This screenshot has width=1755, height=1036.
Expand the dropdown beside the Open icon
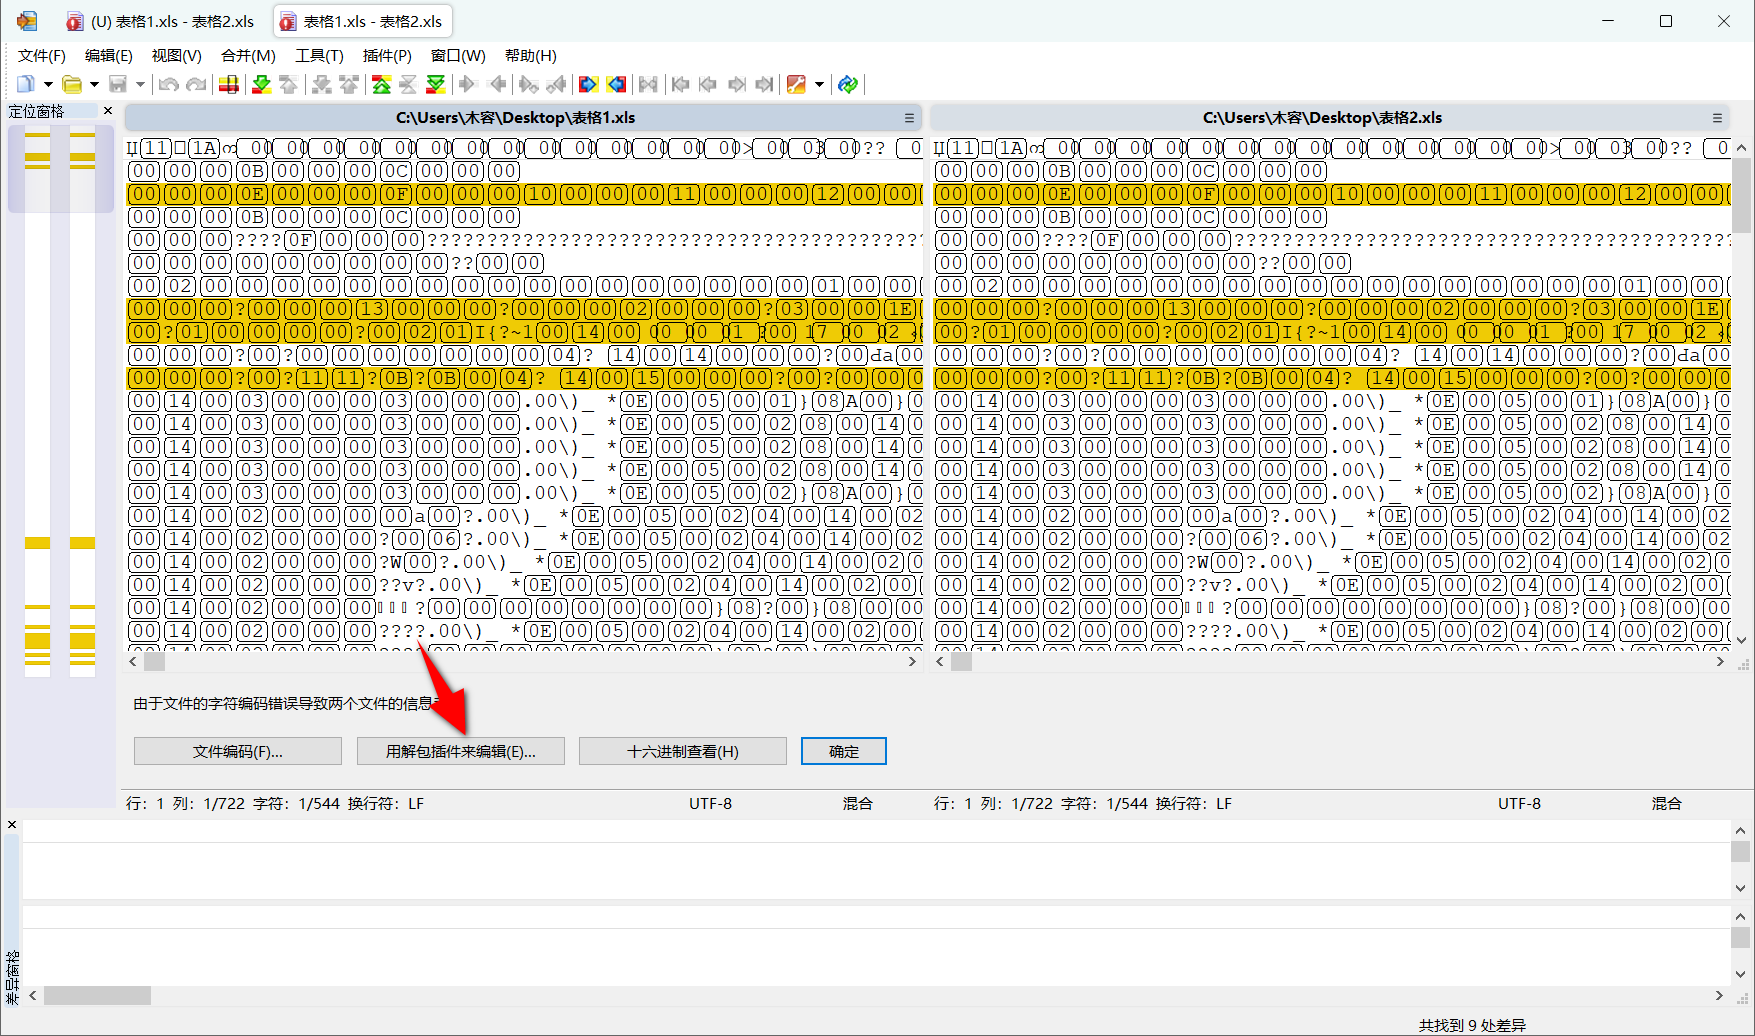point(93,85)
